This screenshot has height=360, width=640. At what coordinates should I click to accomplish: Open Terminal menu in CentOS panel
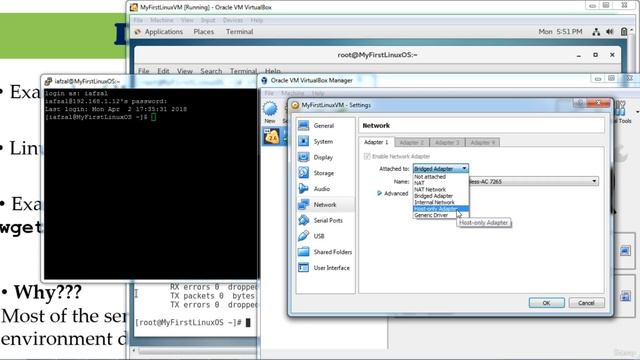click(240, 32)
